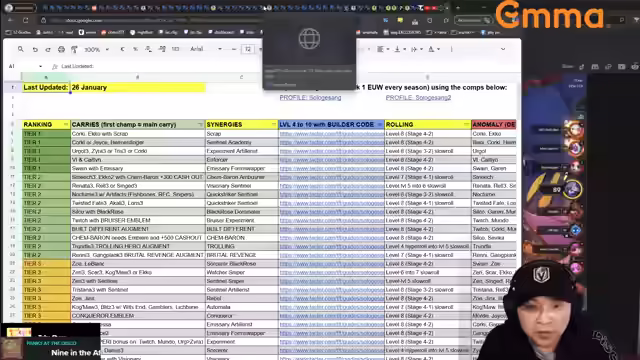Open builder link in Swain with Emissary row
Screen dimensions: 640x360
(x=331, y=168)
